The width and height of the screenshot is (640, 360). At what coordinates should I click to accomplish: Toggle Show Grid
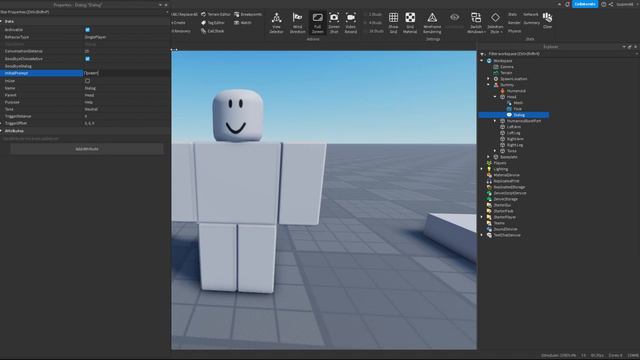(393, 23)
